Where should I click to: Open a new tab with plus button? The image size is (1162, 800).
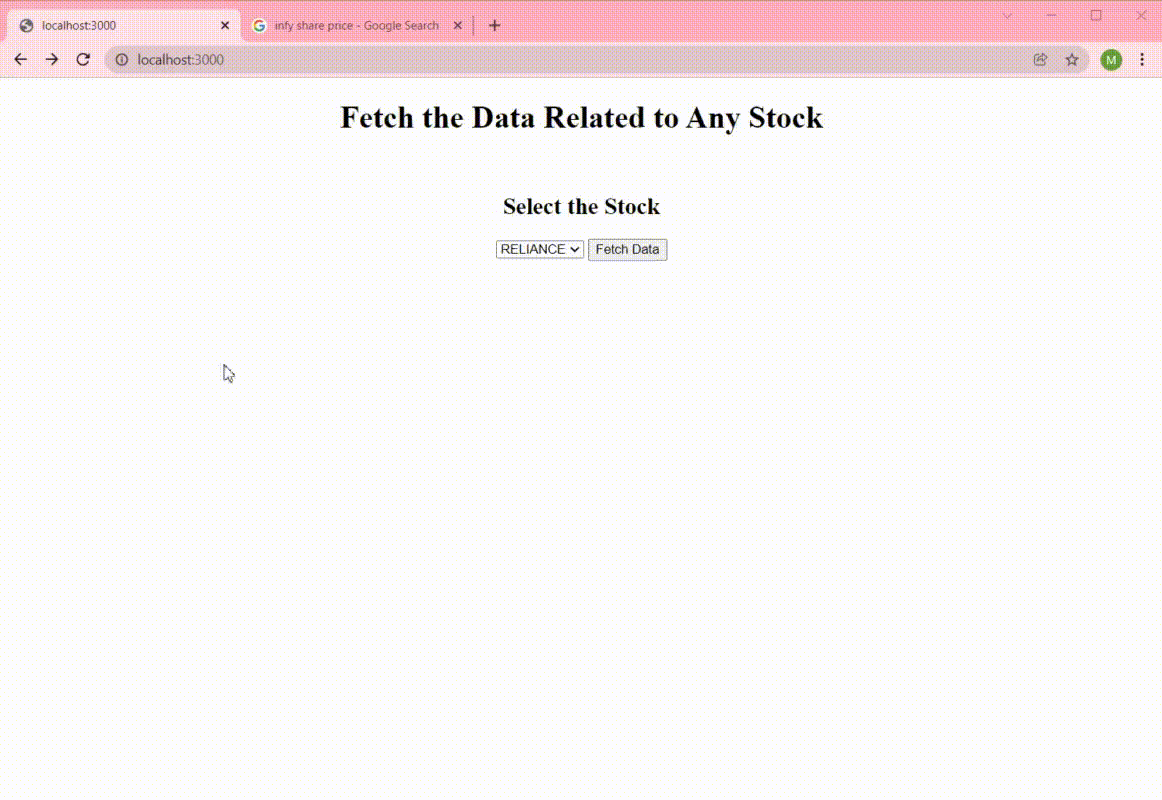(x=494, y=25)
